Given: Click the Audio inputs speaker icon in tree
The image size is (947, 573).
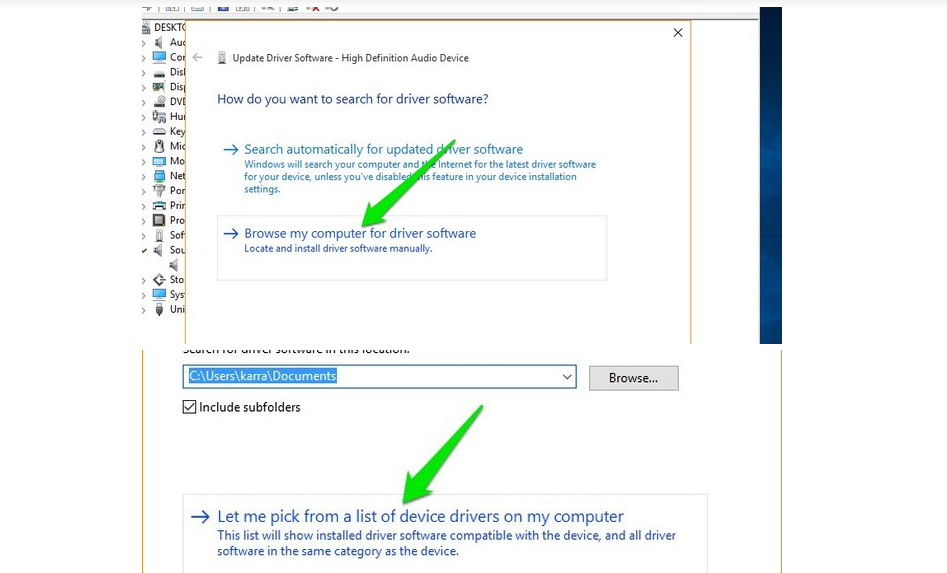Looking at the screenshot, I should [159, 43].
